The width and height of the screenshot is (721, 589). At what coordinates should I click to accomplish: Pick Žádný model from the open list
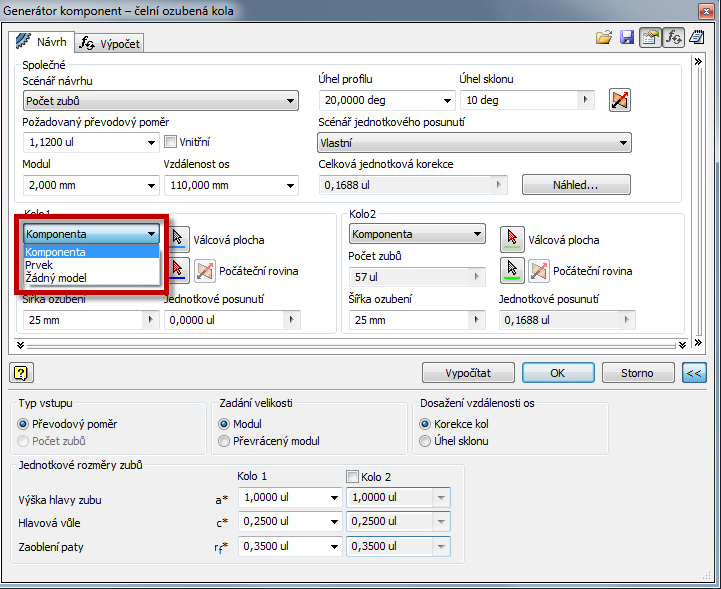click(55, 277)
